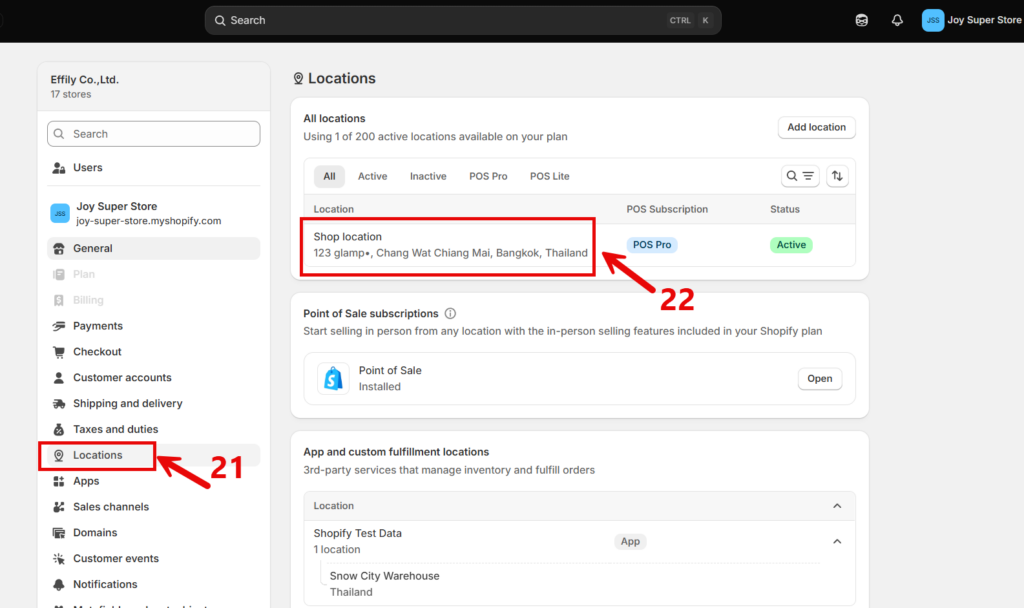Click the Apps grid icon
The image size is (1024, 608).
pyautogui.click(x=59, y=481)
